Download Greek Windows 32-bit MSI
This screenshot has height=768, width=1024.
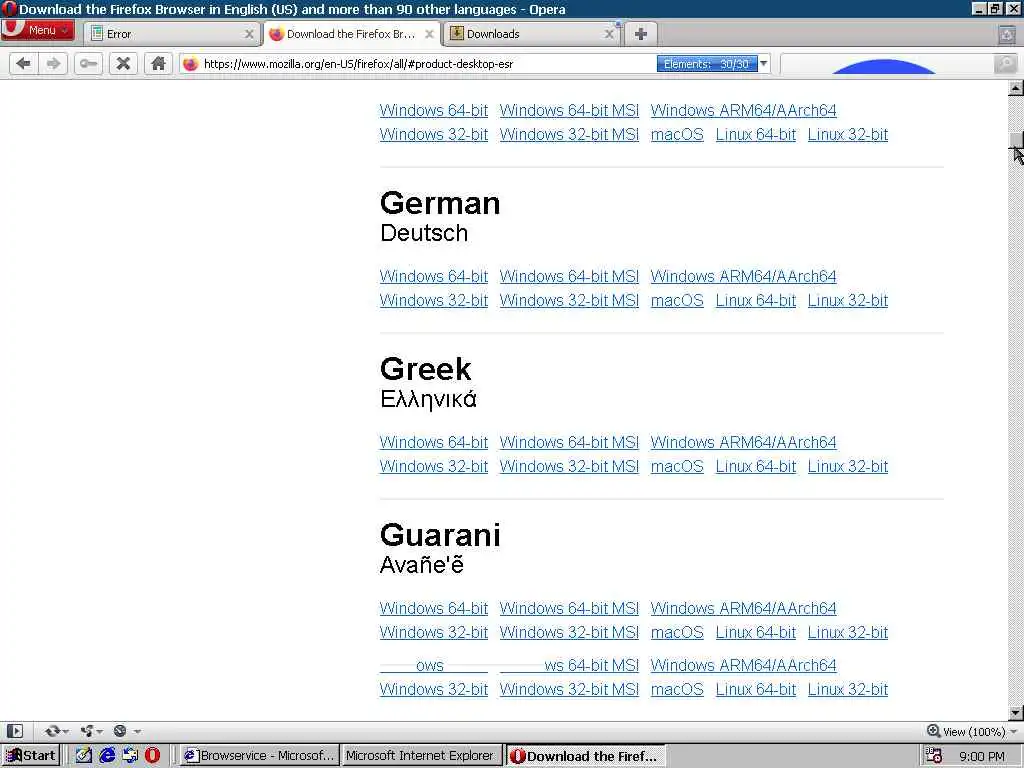coord(569,466)
